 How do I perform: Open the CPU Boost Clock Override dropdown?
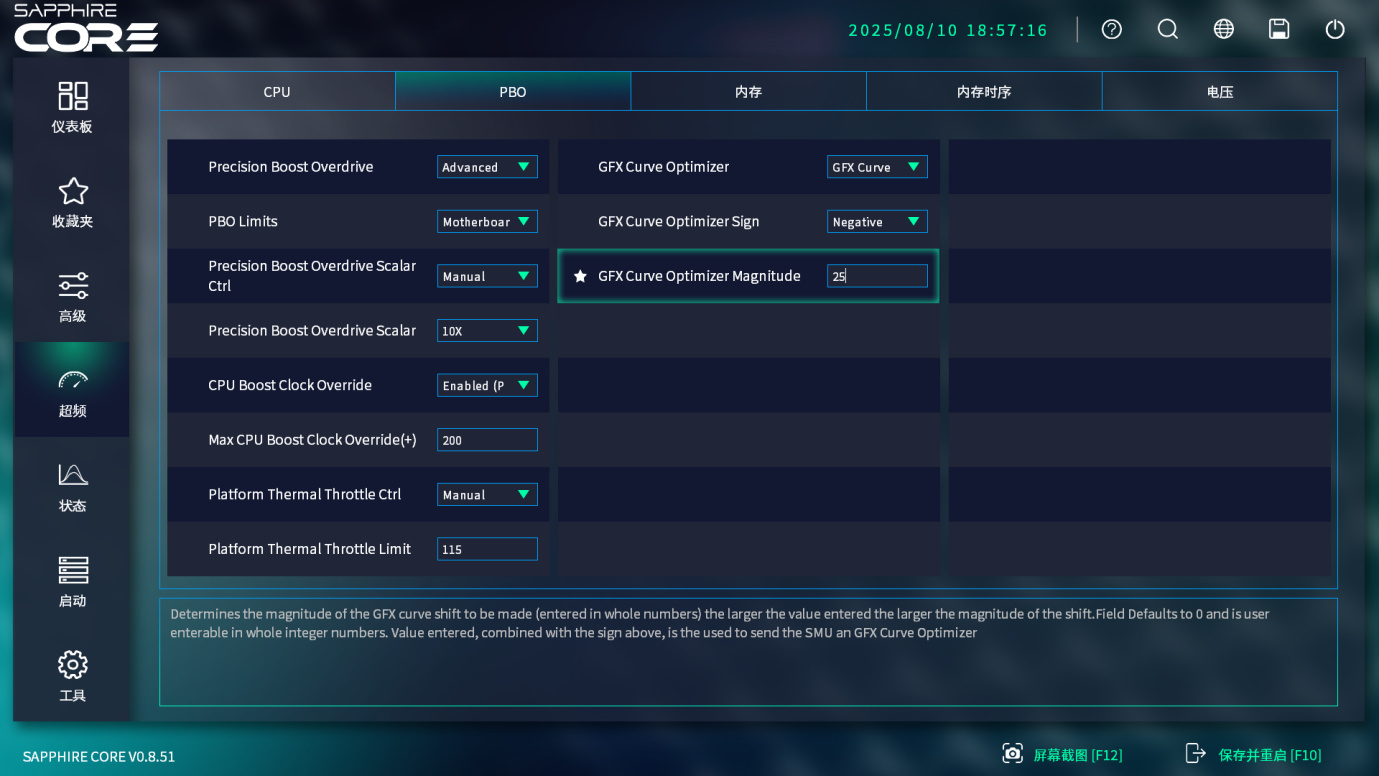click(487, 385)
